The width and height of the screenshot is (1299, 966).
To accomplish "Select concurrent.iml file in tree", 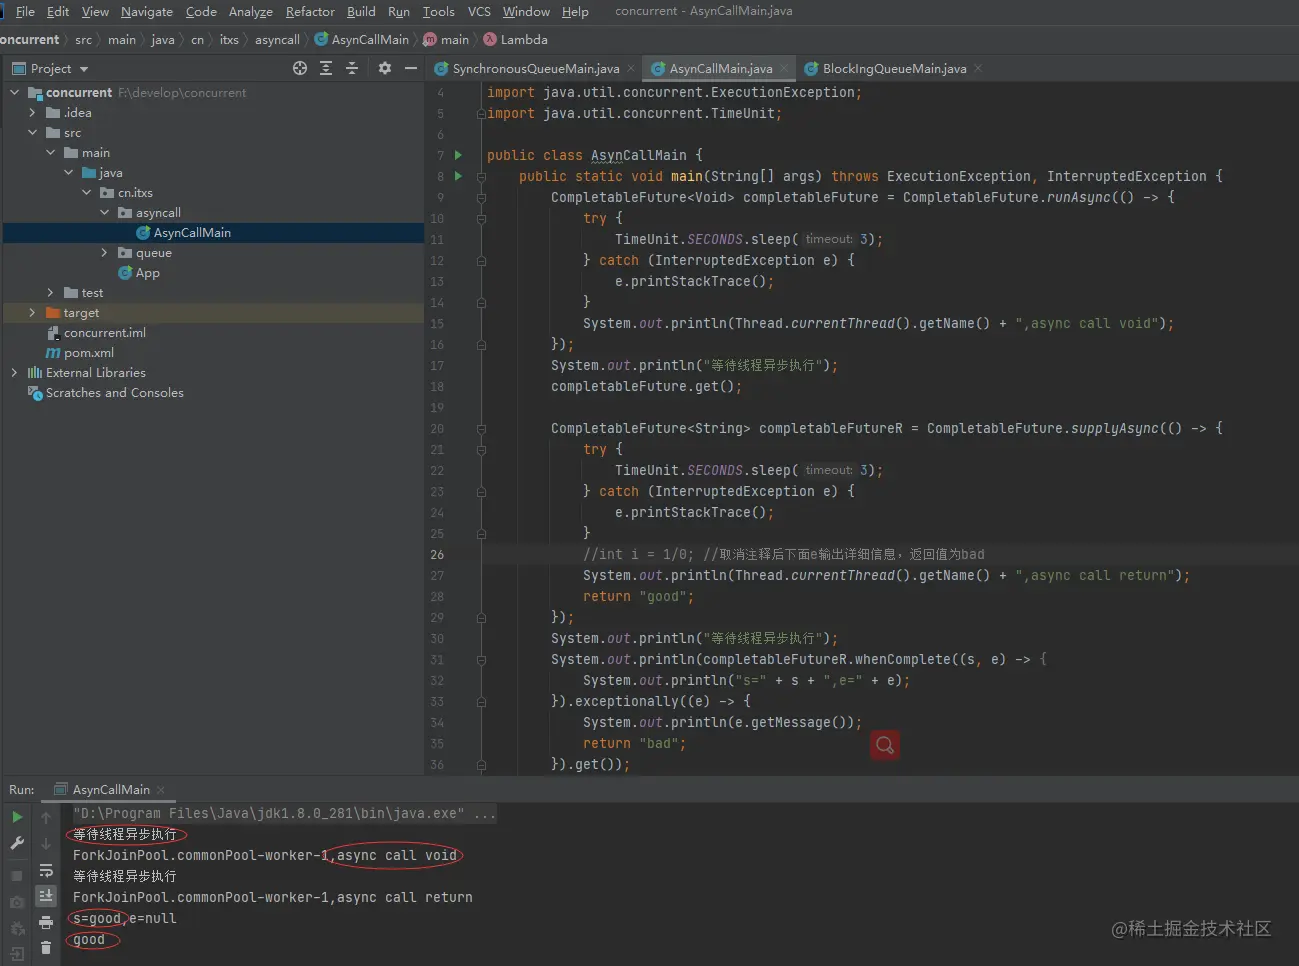I will point(104,332).
